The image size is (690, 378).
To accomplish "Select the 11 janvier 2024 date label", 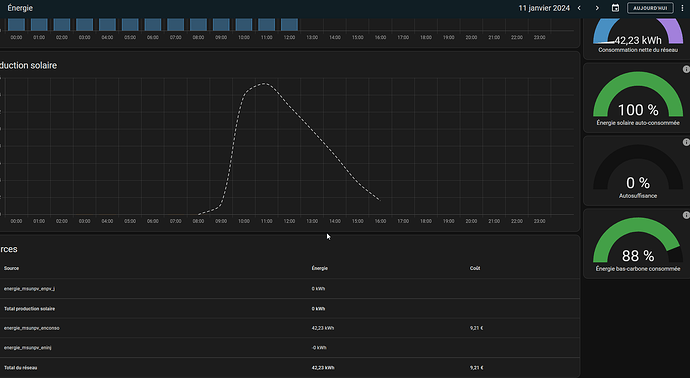I will tap(544, 8).
